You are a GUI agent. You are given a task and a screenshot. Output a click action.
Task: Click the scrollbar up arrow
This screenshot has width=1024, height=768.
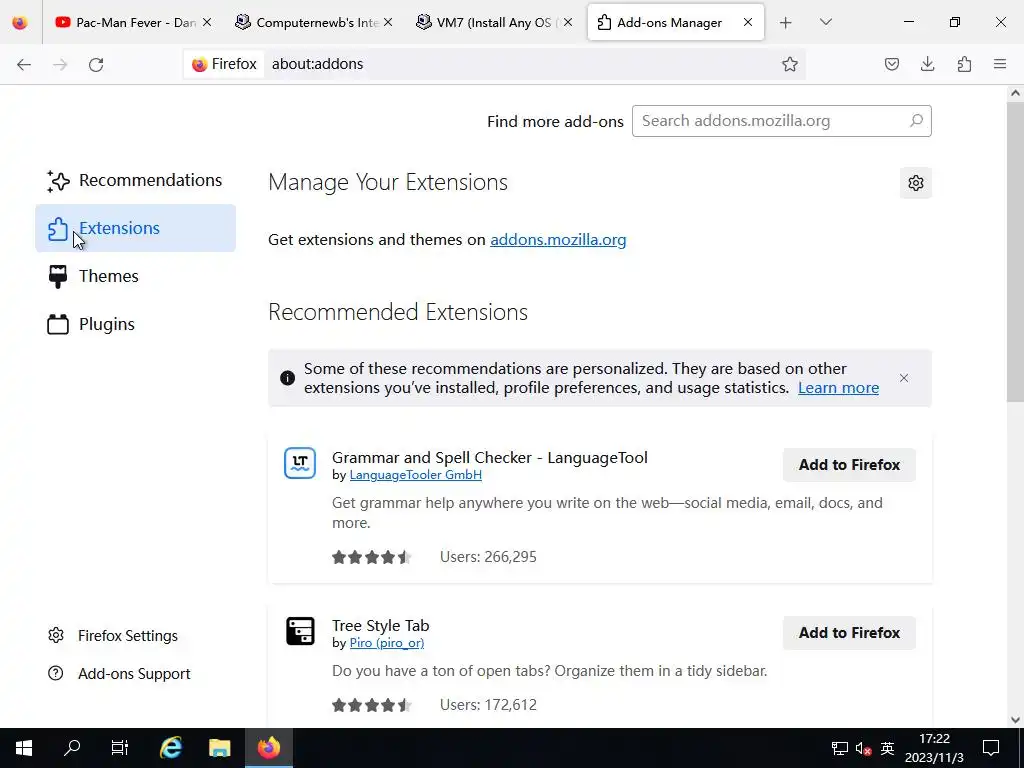(x=1015, y=93)
